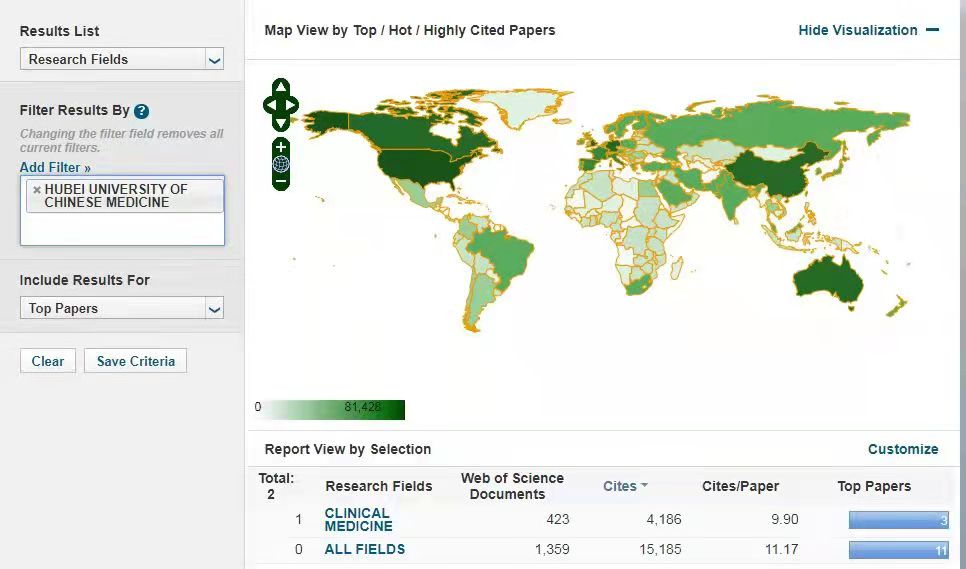Pan the map up
This screenshot has width=966, height=569.
pyautogui.click(x=281, y=87)
